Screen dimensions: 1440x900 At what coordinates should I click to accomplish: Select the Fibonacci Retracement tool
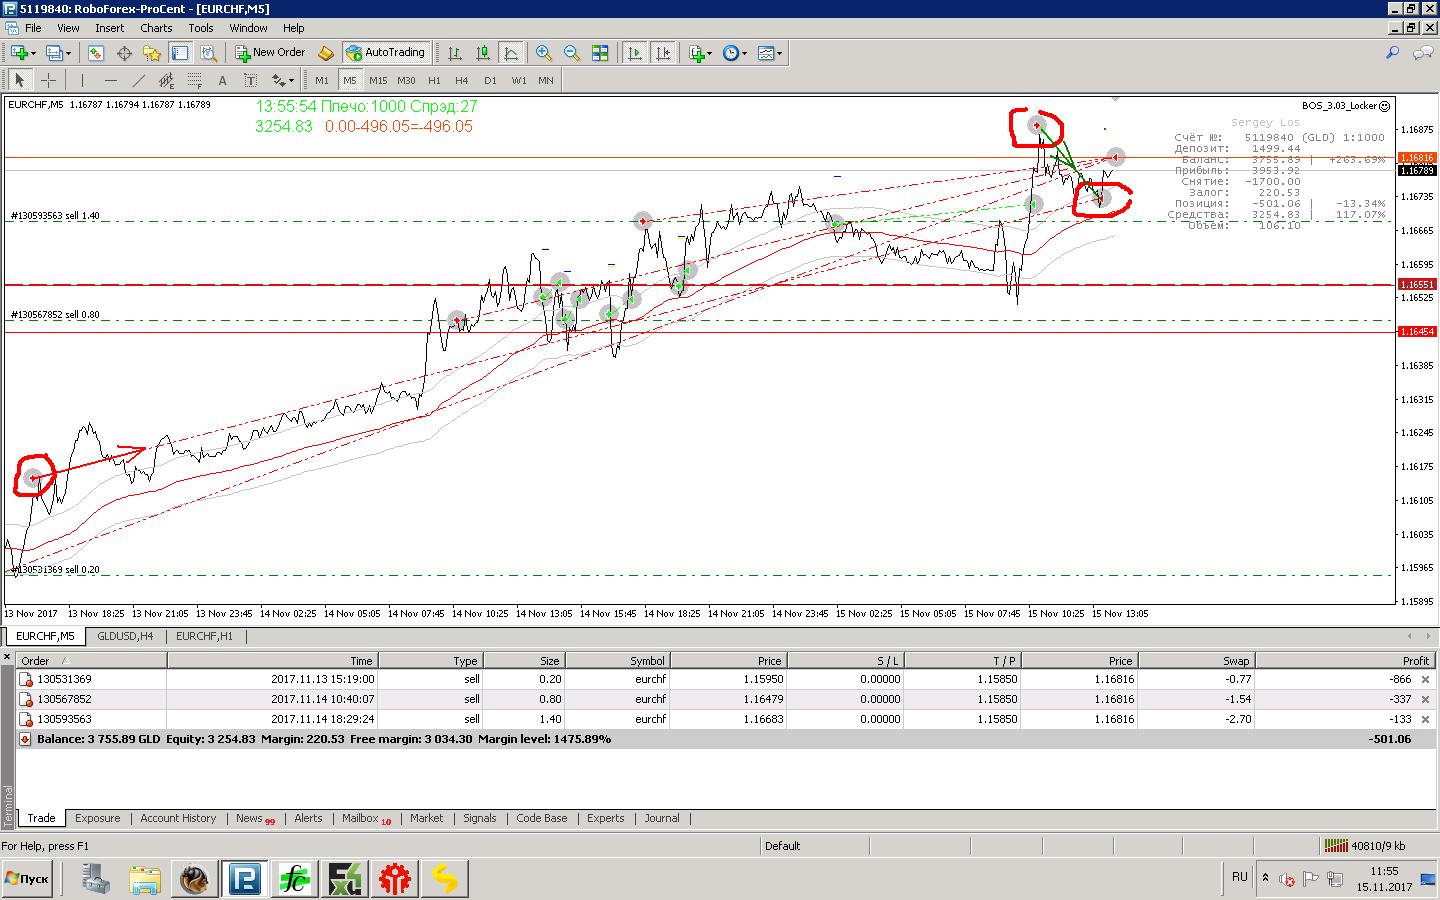[194, 80]
